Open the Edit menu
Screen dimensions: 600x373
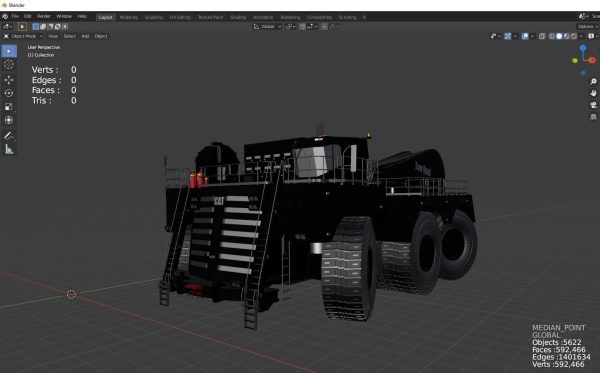pos(28,16)
